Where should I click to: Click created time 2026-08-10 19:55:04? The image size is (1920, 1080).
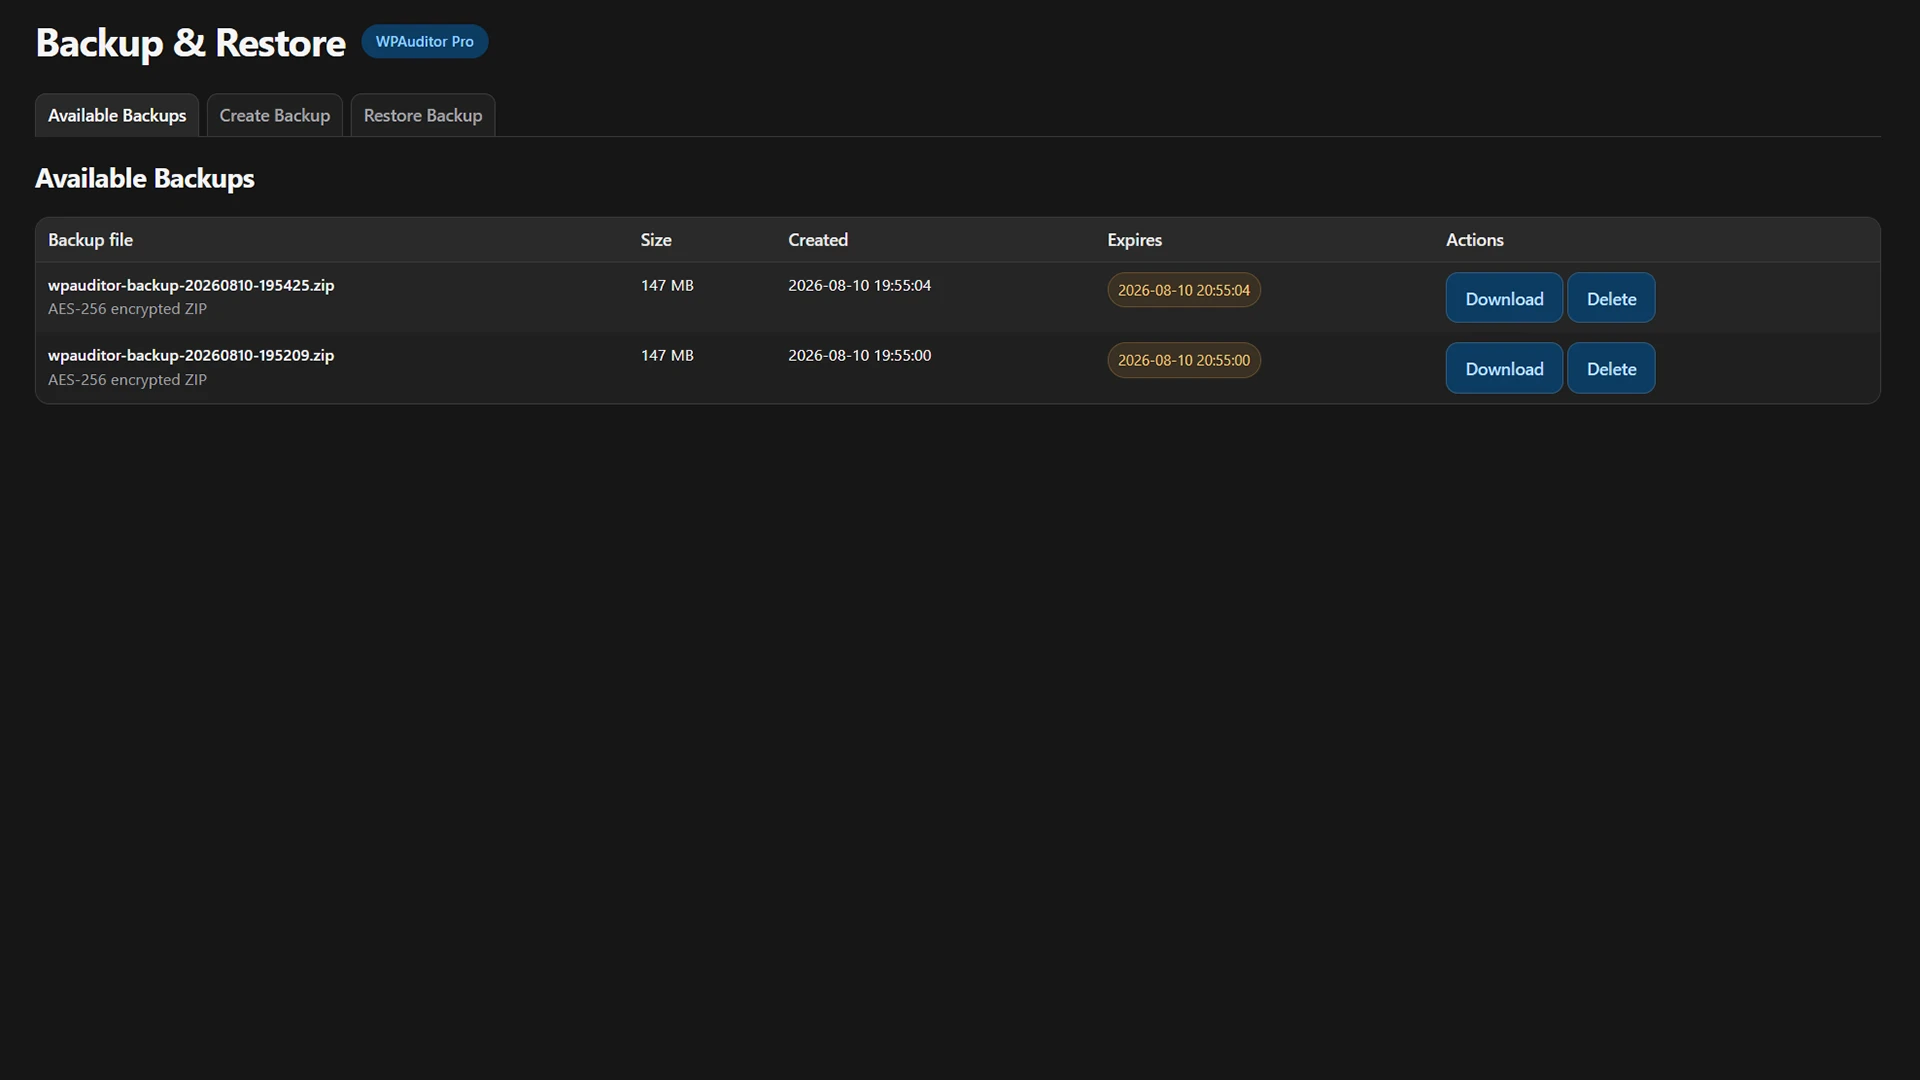pyautogui.click(x=859, y=285)
